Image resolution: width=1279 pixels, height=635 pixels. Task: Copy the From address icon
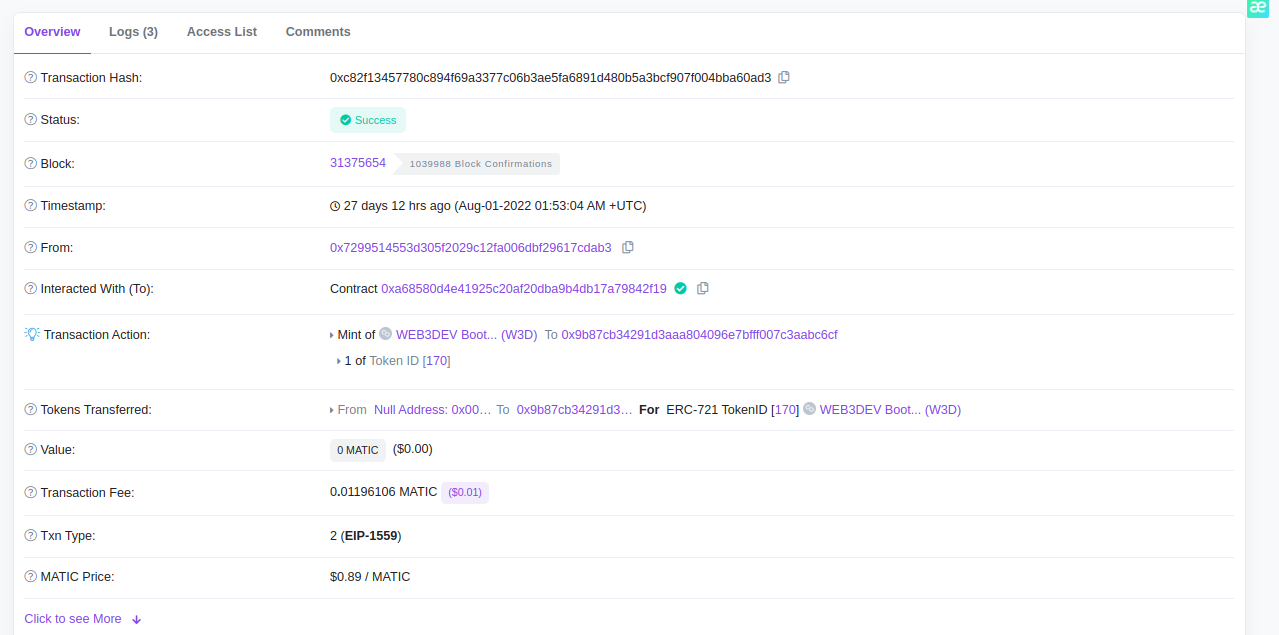[x=628, y=247]
